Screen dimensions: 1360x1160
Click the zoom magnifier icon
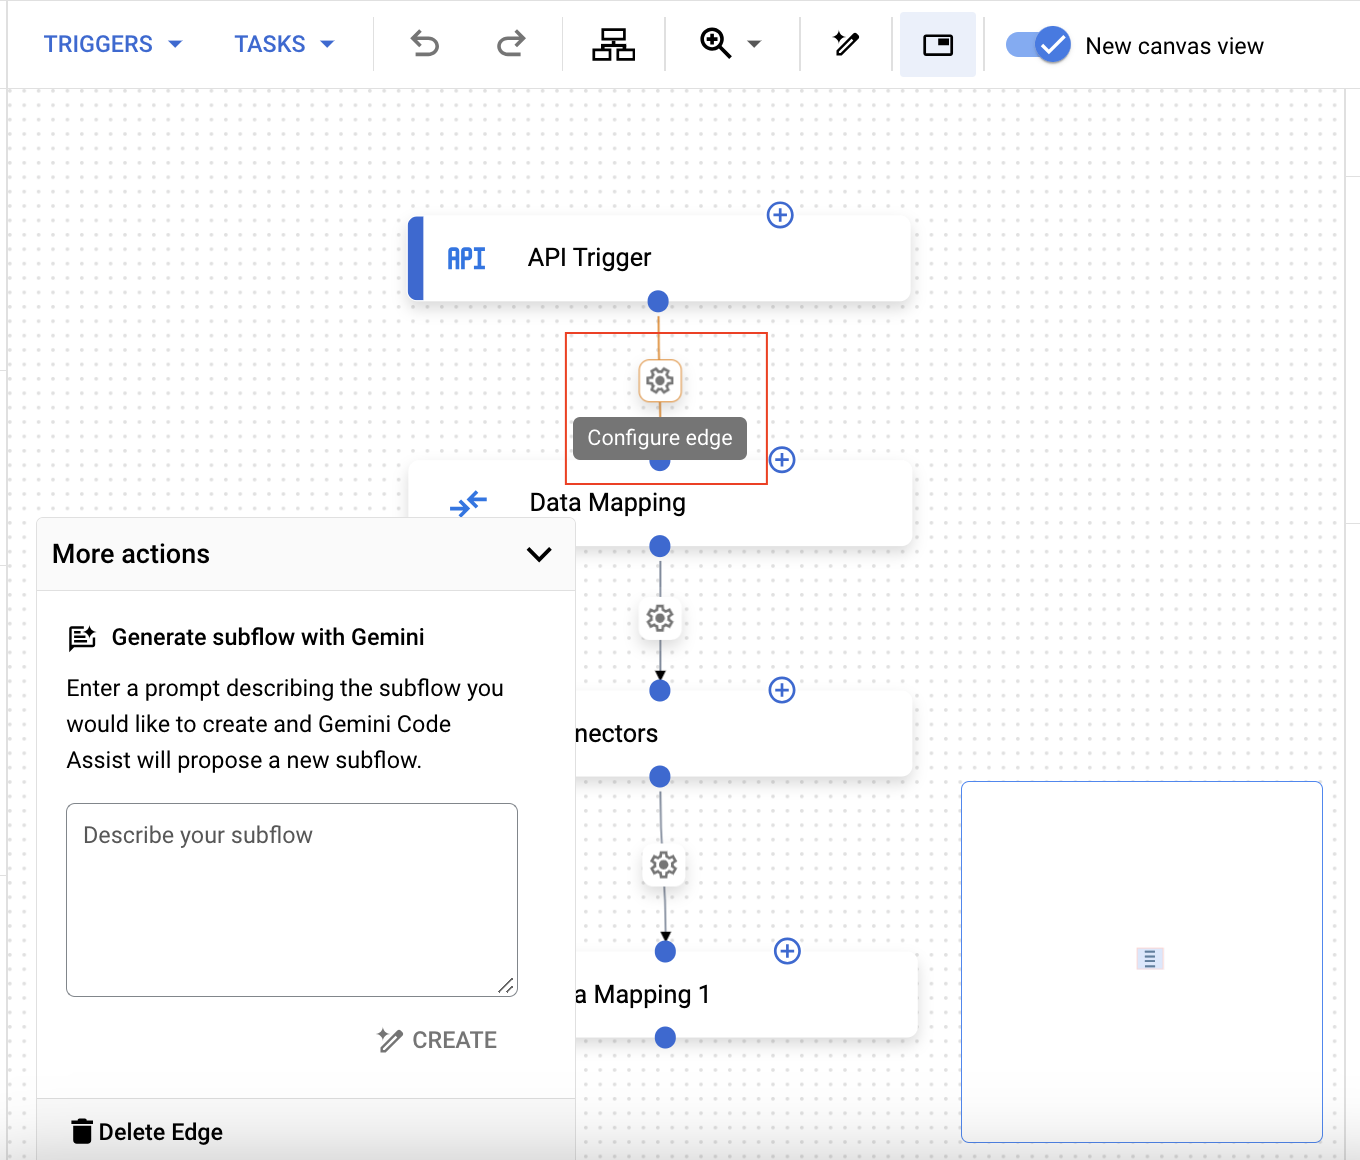pos(715,44)
